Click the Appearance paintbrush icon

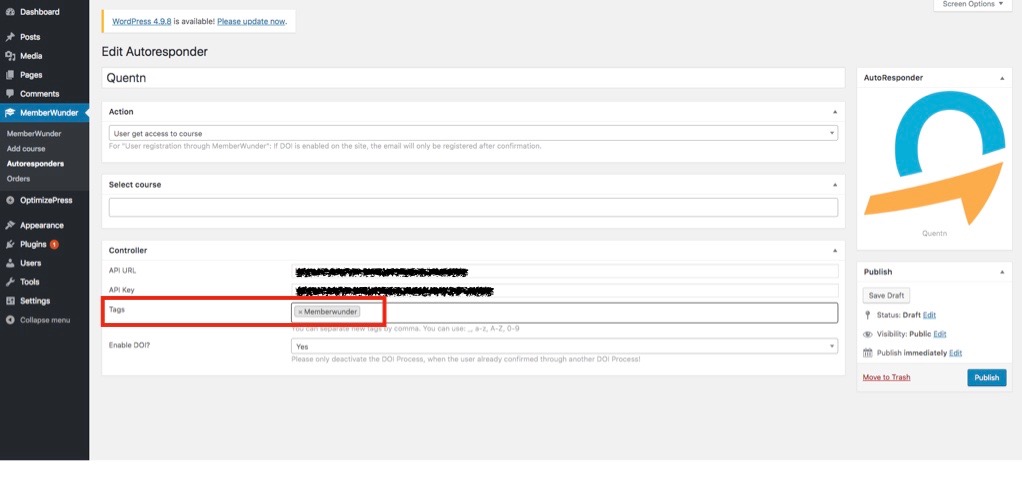click(x=10, y=225)
